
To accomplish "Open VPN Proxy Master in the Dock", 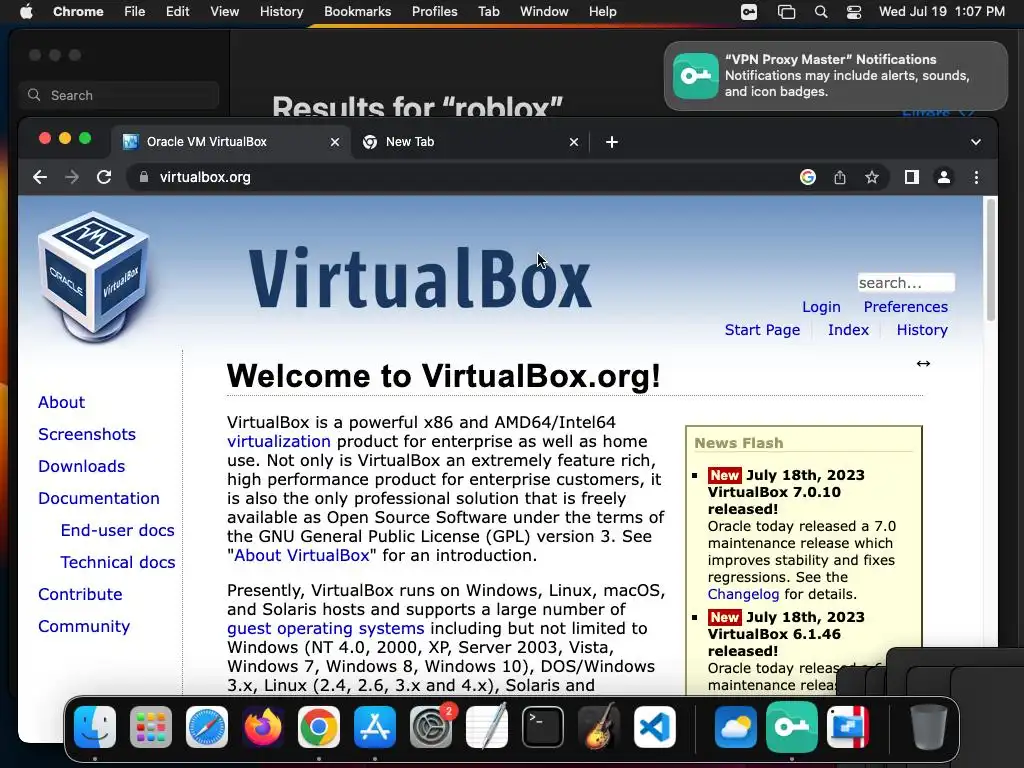I will (792, 727).
